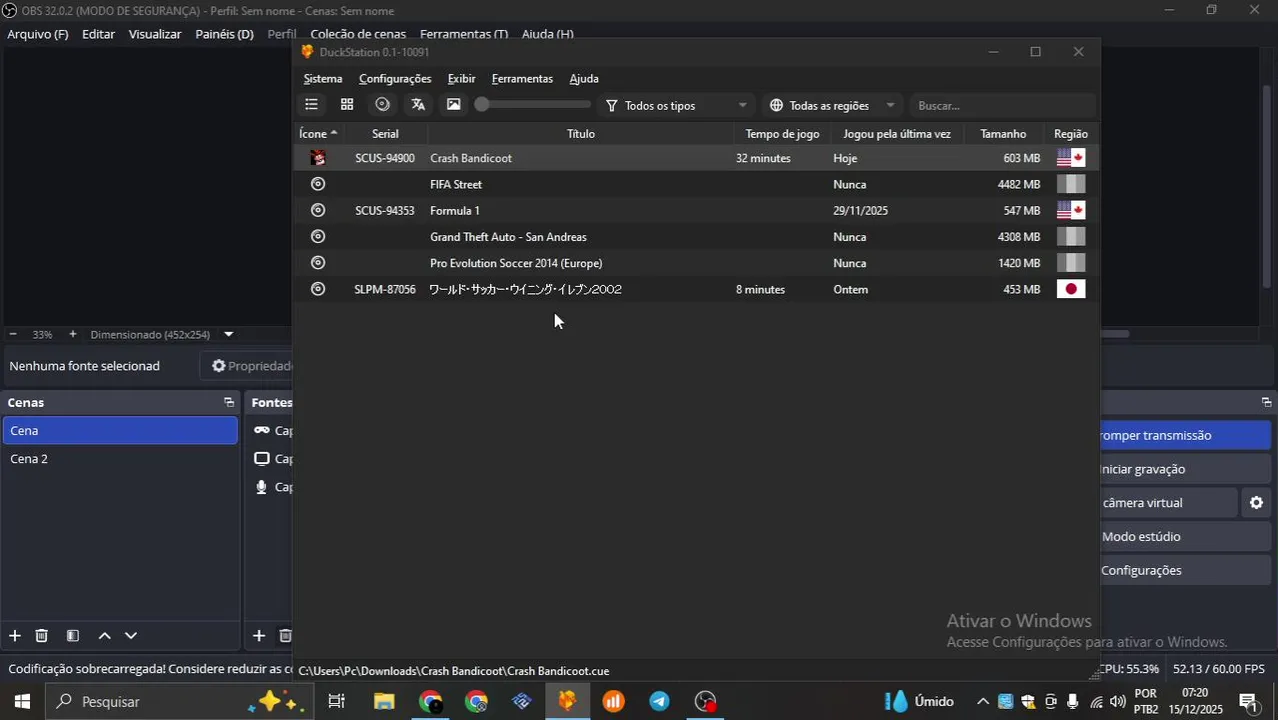Click the Japan flag in SLPM-87056 row
Screen dimensions: 1278x720
coord(1070,289)
